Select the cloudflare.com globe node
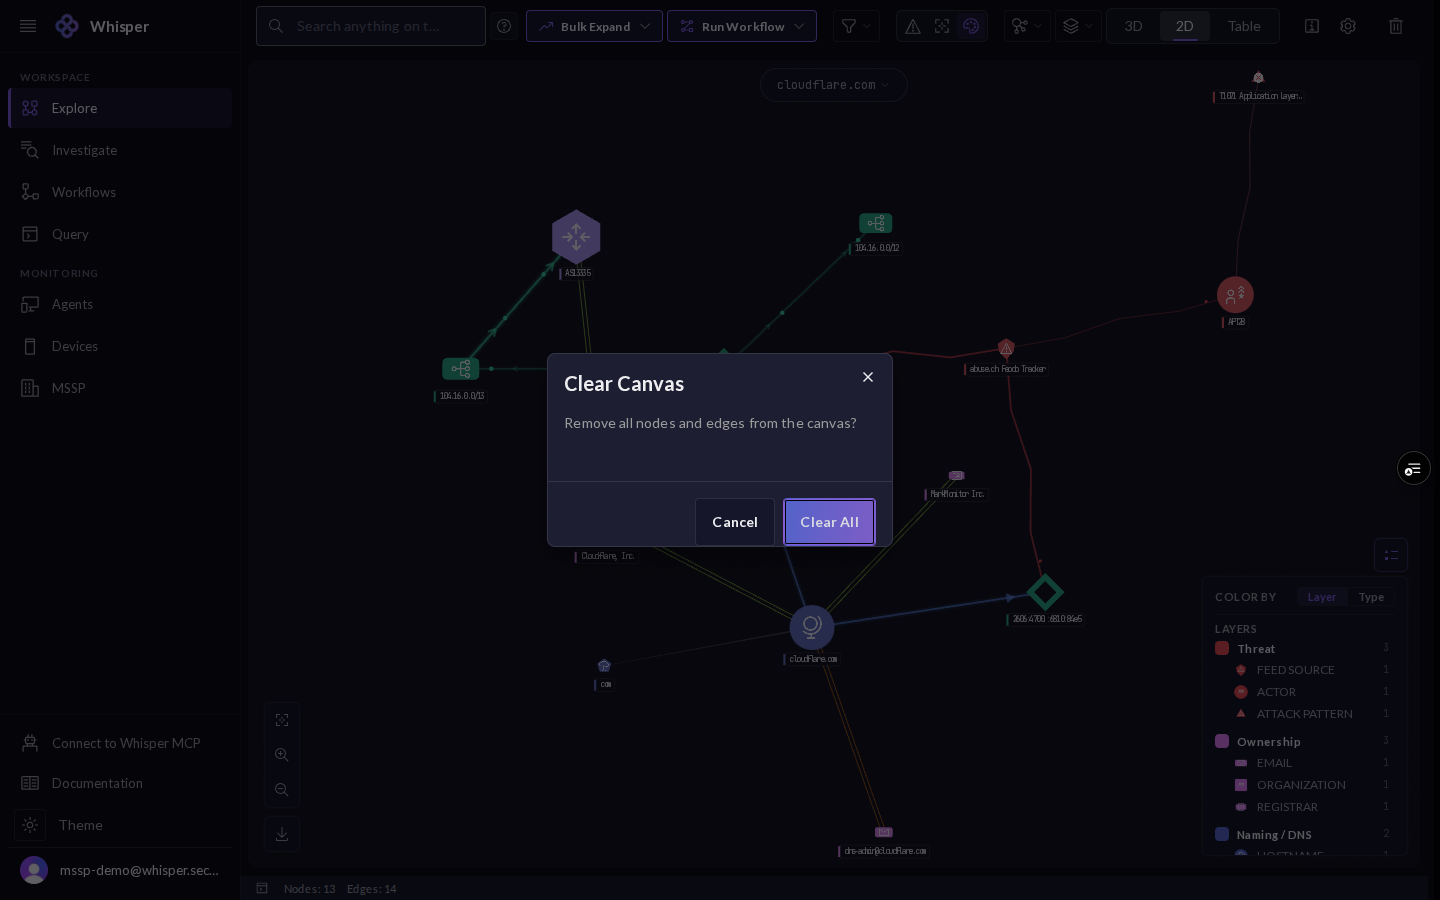The height and width of the screenshot is (900, 1440). [812, 627]
